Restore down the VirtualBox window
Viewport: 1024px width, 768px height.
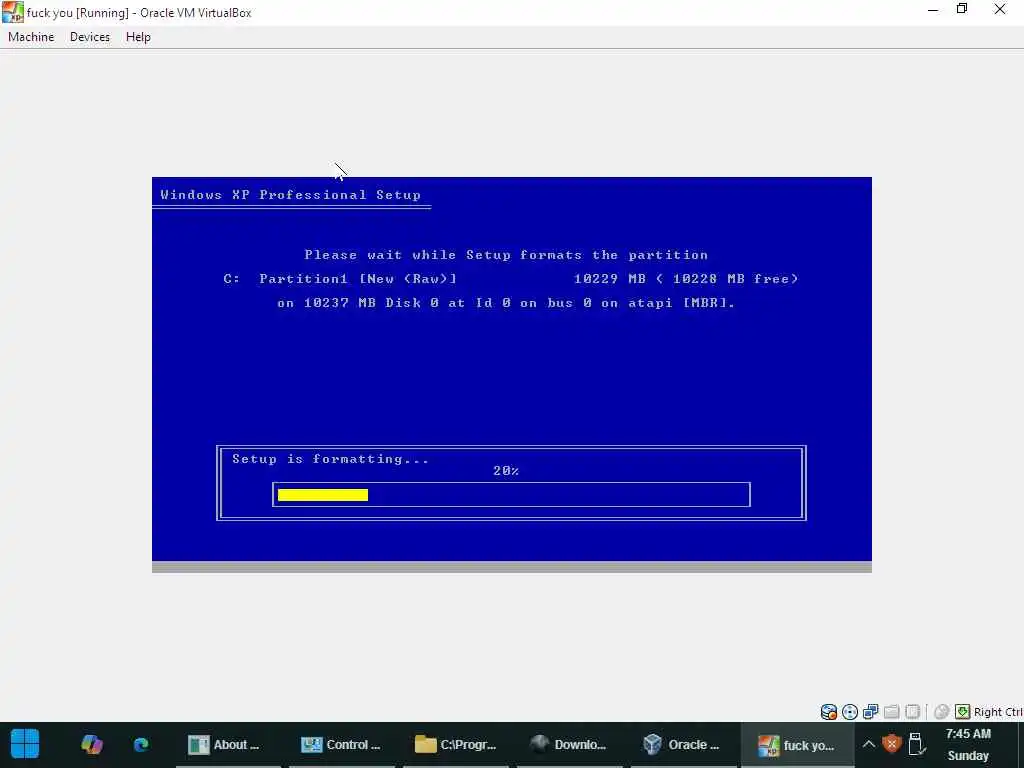point(962,9)
